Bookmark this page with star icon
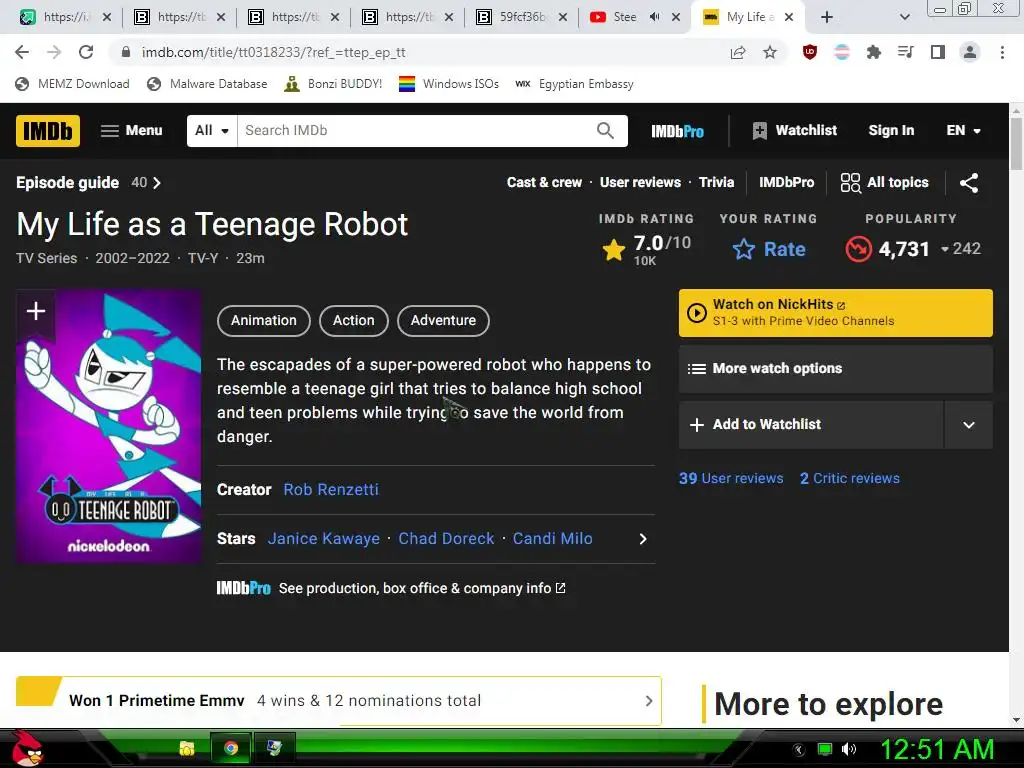This screenshot has width=1024, height=768. (x=770, y=52)
